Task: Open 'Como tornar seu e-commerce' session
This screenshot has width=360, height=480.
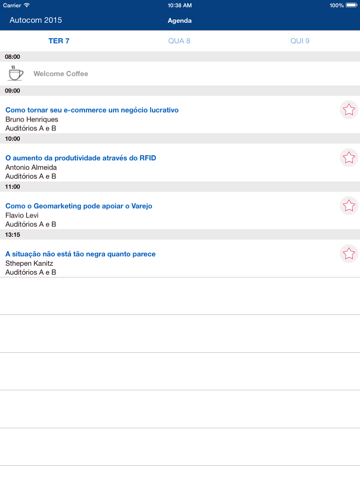Action: point(92,110)
